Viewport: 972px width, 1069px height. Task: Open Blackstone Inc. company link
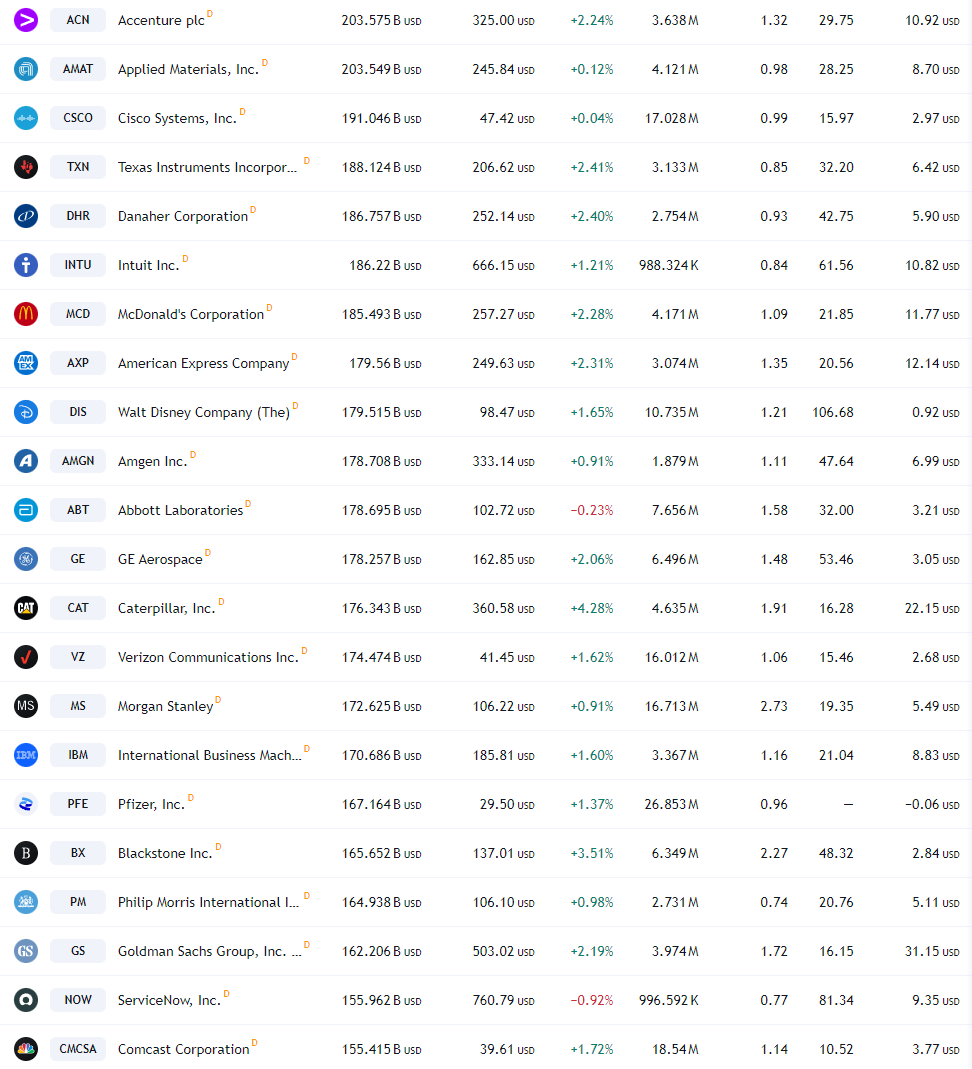[165, 854]
